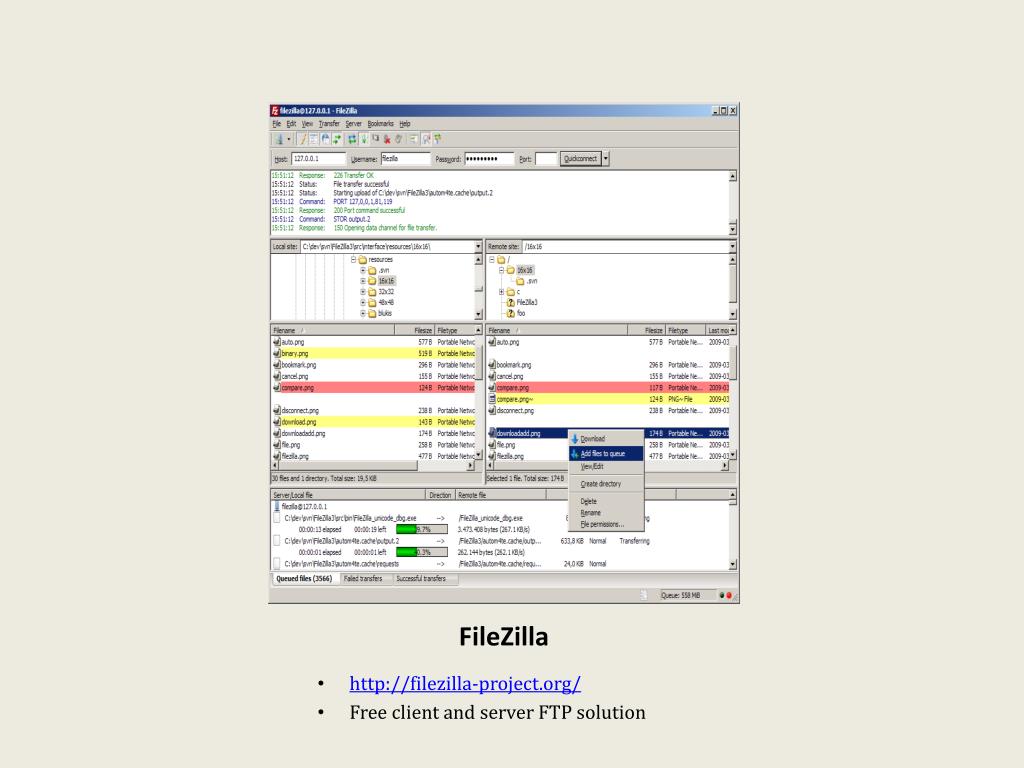Screen dimensions: 1024x768
Task: Click the connection status indicator lights in status bar
Action: coord(725,596)
